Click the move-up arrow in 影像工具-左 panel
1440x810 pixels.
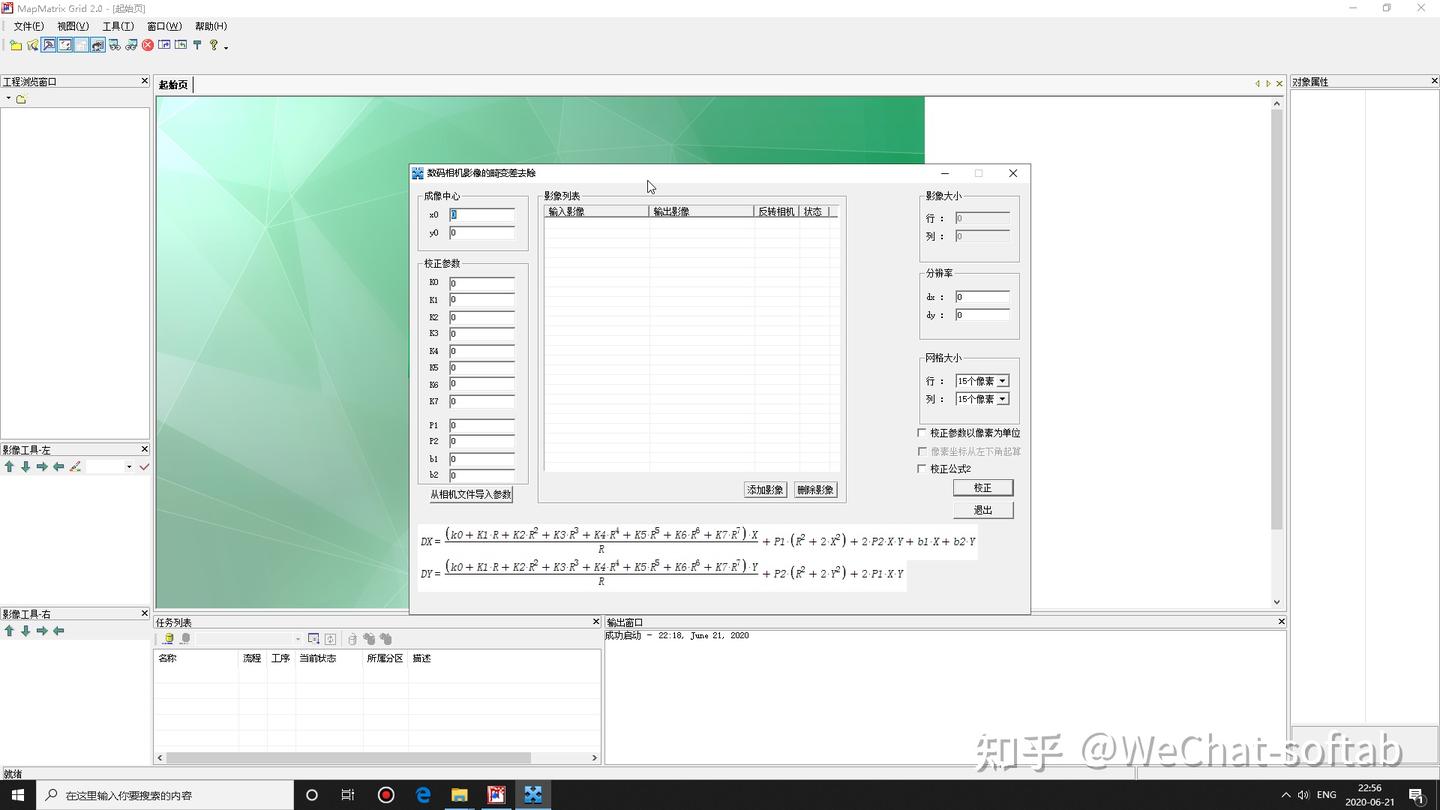pyautogui.click(x=9, y=466)
